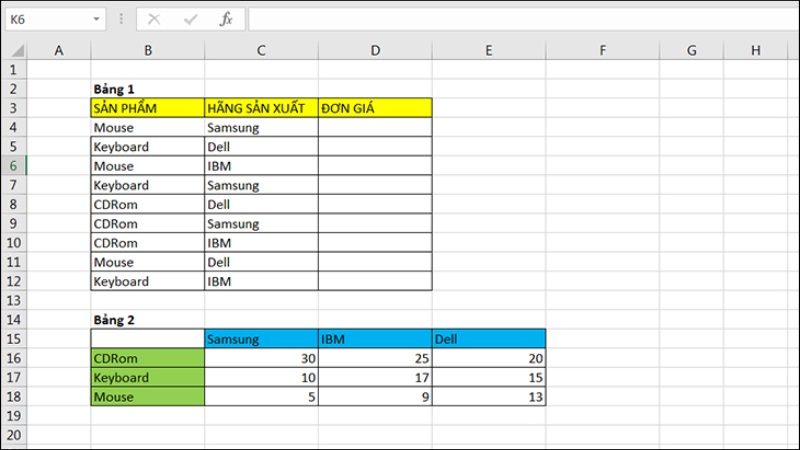
Task: Click the Samsung cell in row 9
Action: point(261,223)
